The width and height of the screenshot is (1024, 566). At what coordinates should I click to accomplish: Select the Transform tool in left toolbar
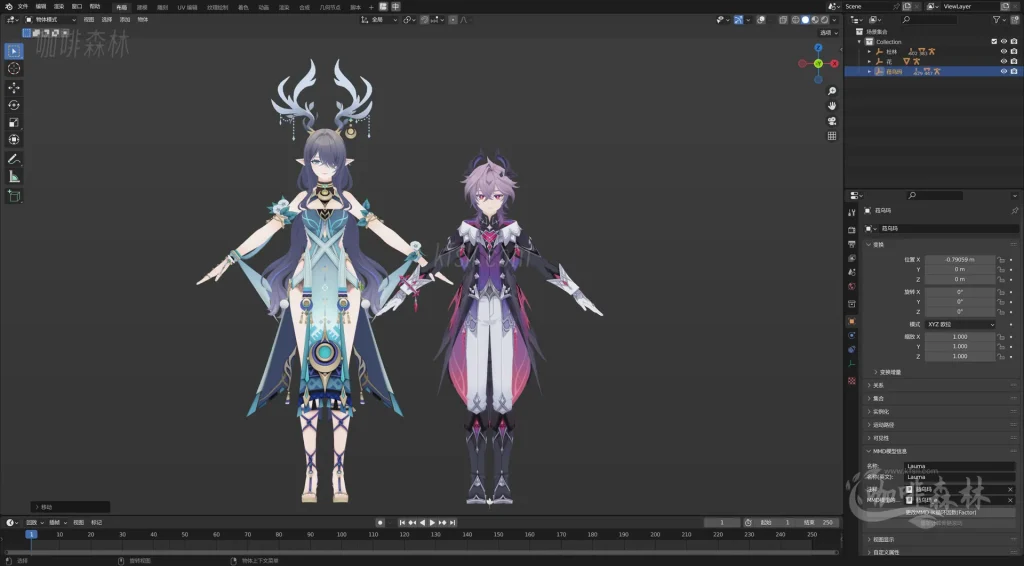click(x=14, y=140)
